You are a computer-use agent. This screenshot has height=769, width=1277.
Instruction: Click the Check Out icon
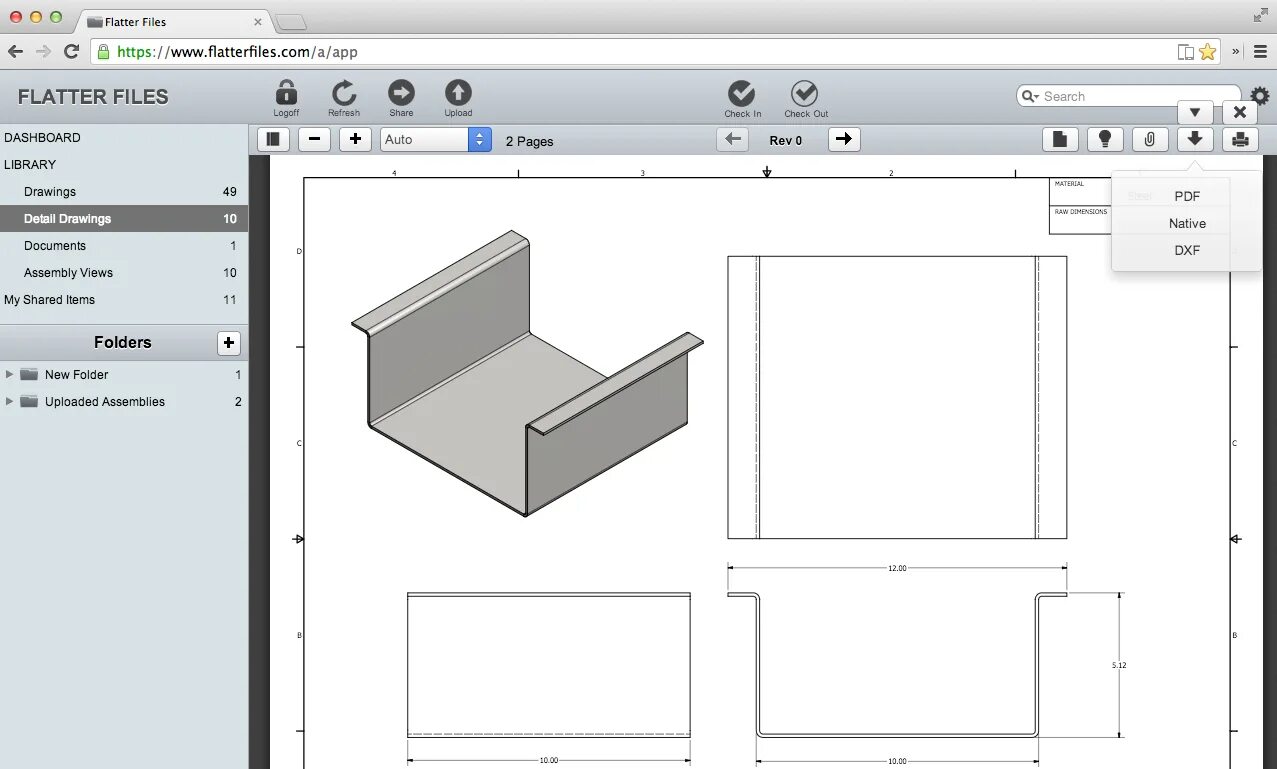pos(805,94)
